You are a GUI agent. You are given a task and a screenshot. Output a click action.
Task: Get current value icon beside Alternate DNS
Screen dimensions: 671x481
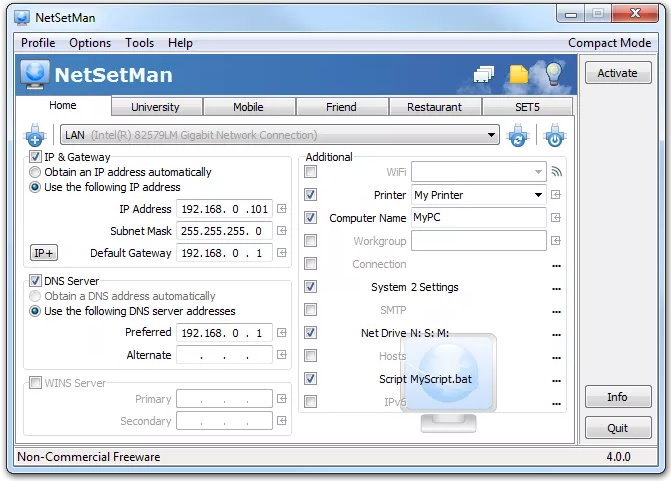tap(282, 354)
